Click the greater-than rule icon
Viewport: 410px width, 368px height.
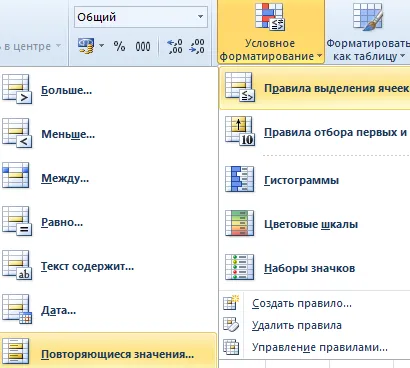(x=17, y=89)
